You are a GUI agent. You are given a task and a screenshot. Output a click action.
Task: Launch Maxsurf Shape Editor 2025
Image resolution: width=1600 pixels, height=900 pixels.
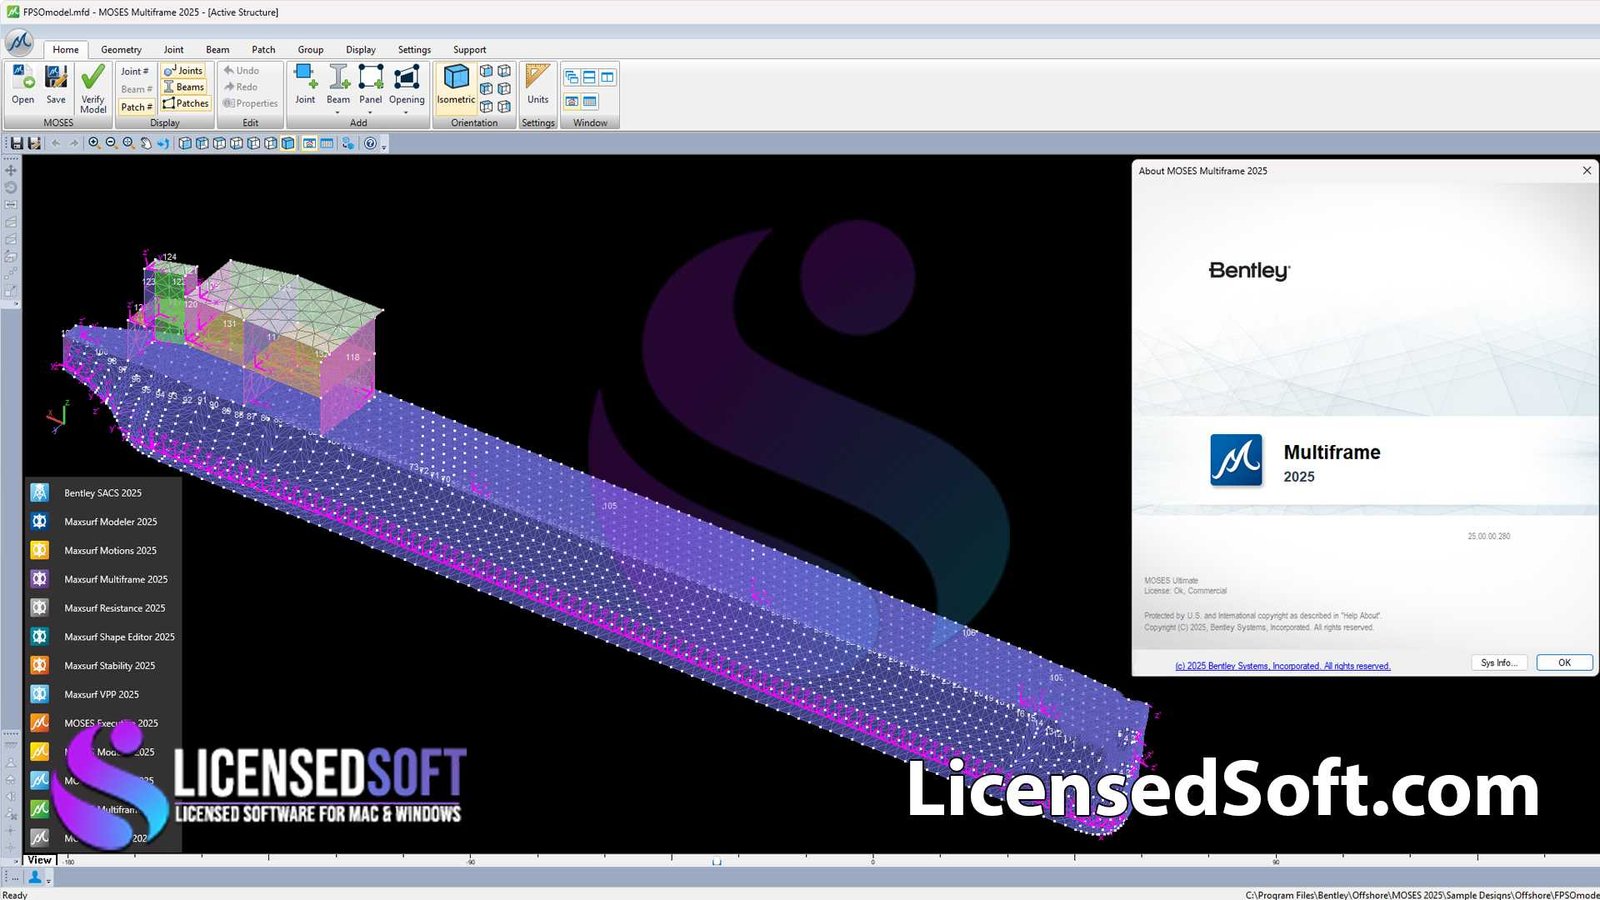(103, 637)
